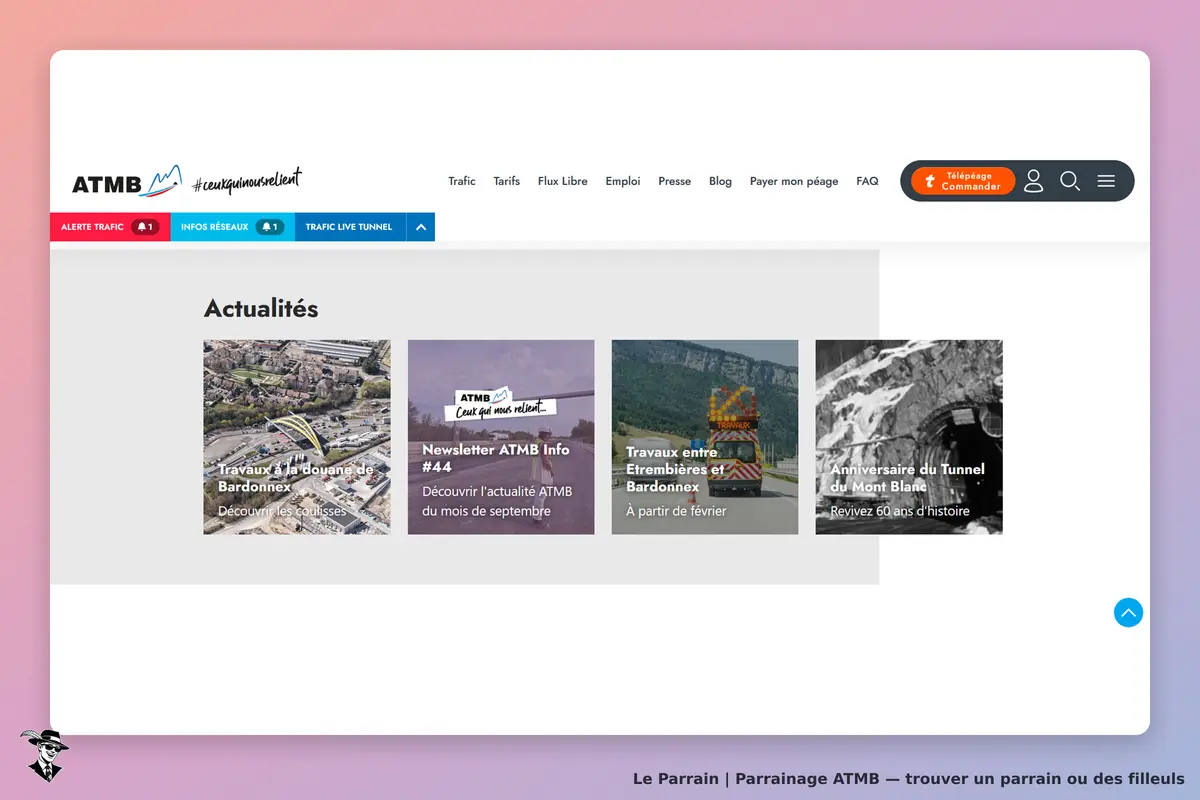Click the Télépéage Commander button
Viewport: 1200px width, 800px height.
coord(963,181)
